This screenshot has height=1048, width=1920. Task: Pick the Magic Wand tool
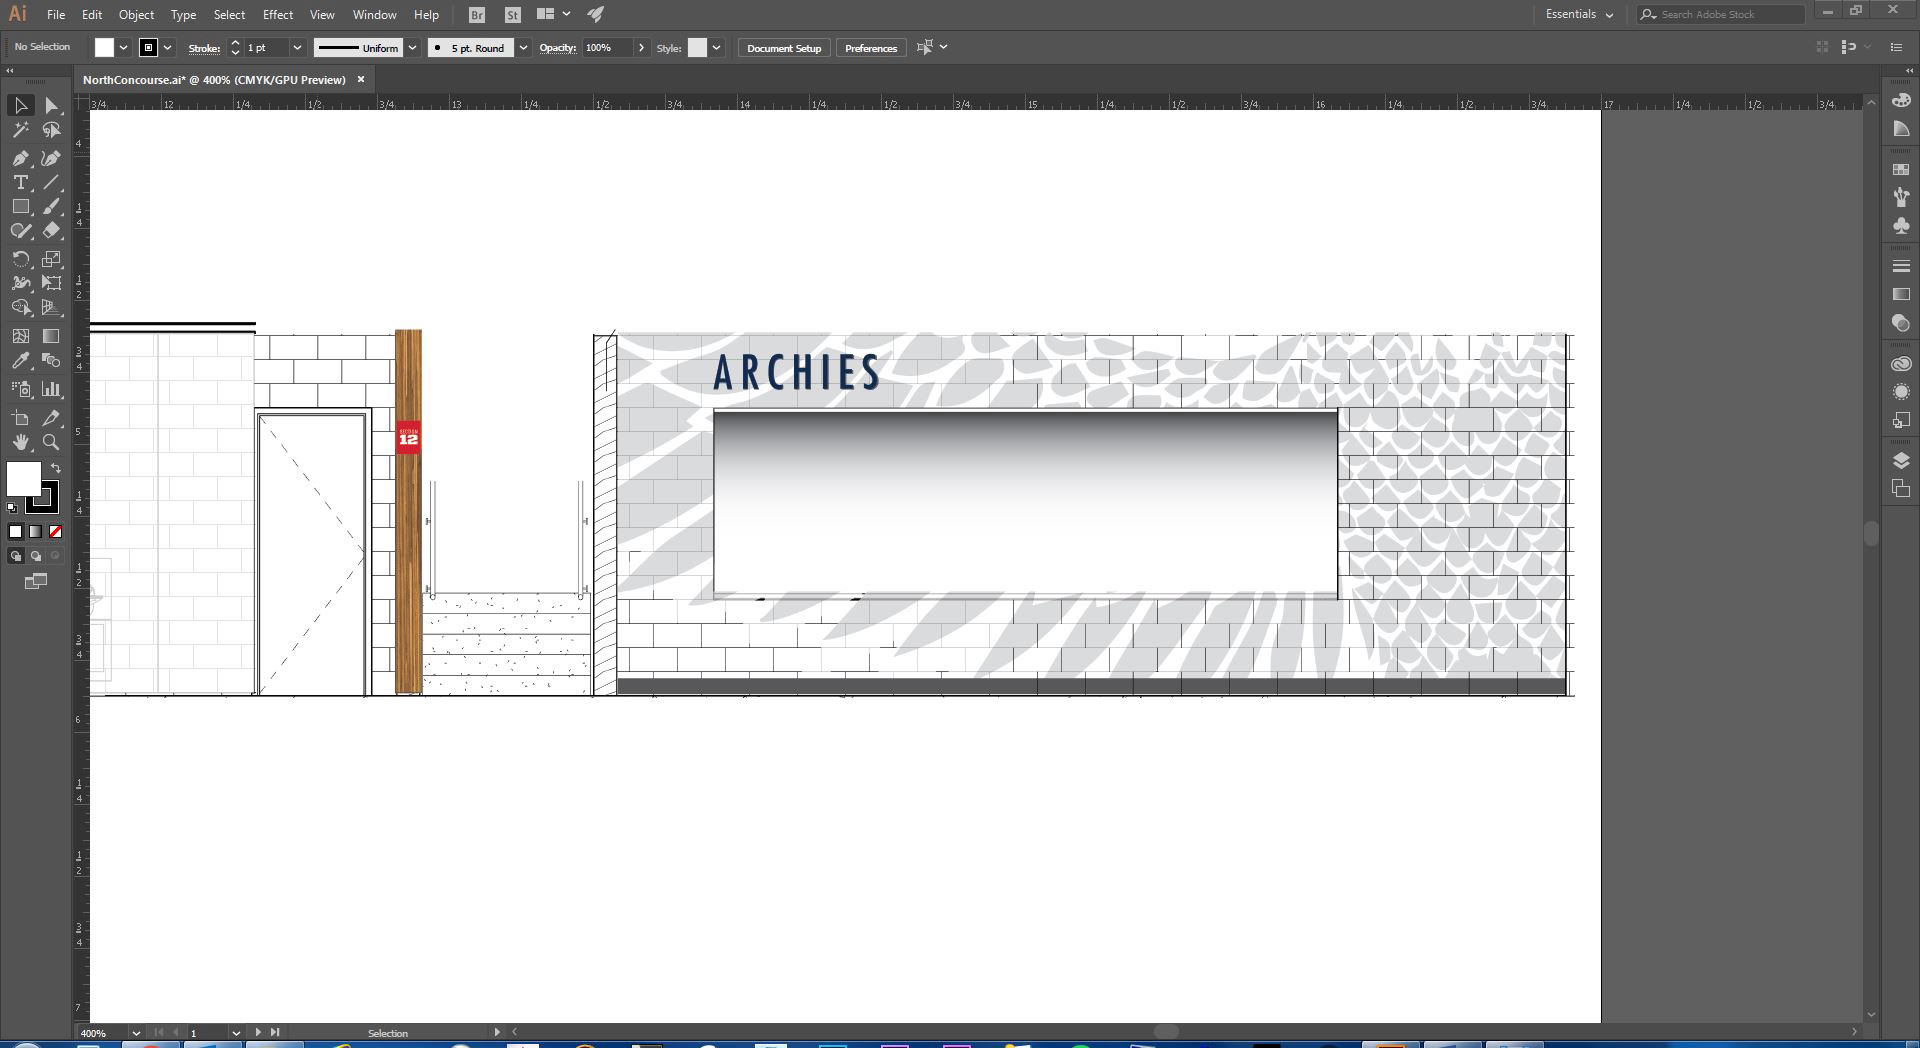click(x=20, y=130)
